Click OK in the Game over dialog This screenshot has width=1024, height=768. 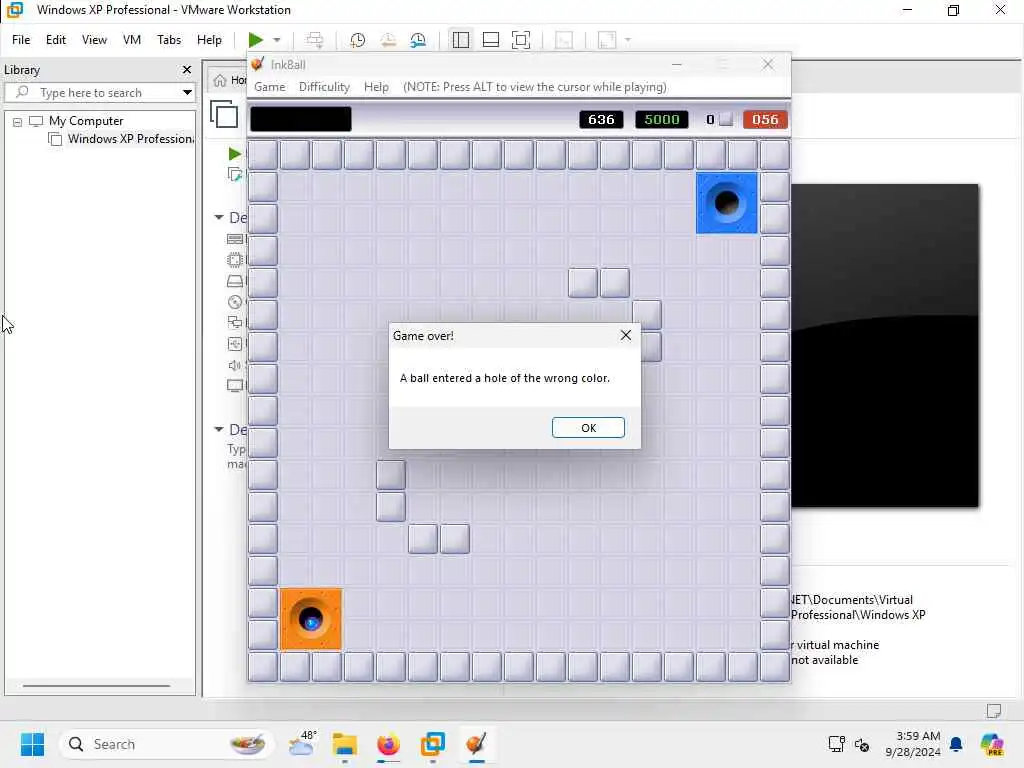[588, 428]
